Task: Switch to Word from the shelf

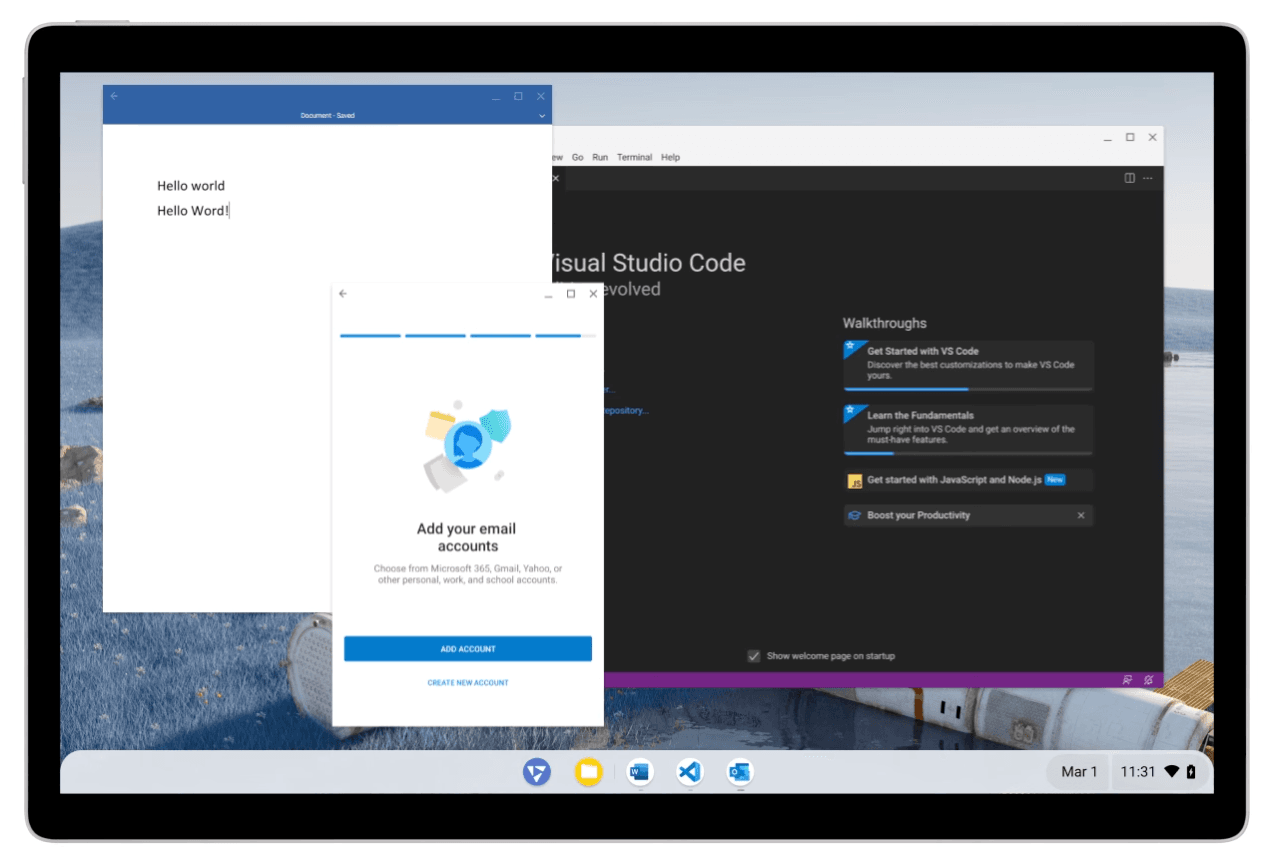Action: point(640,771)
